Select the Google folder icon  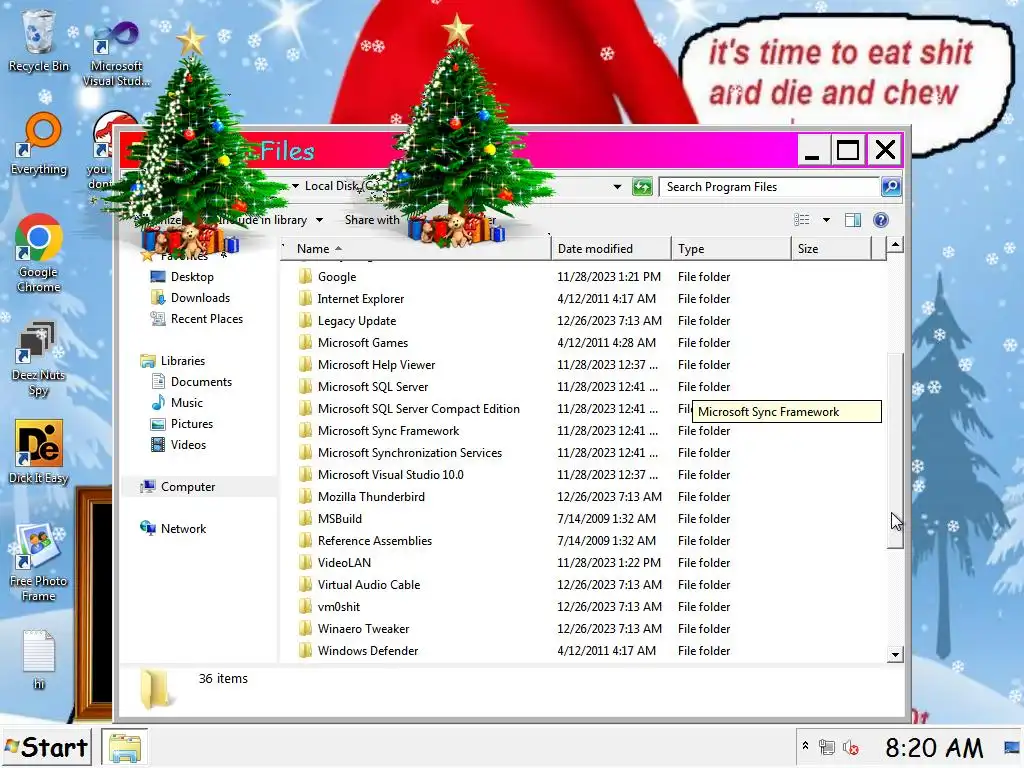305,276
